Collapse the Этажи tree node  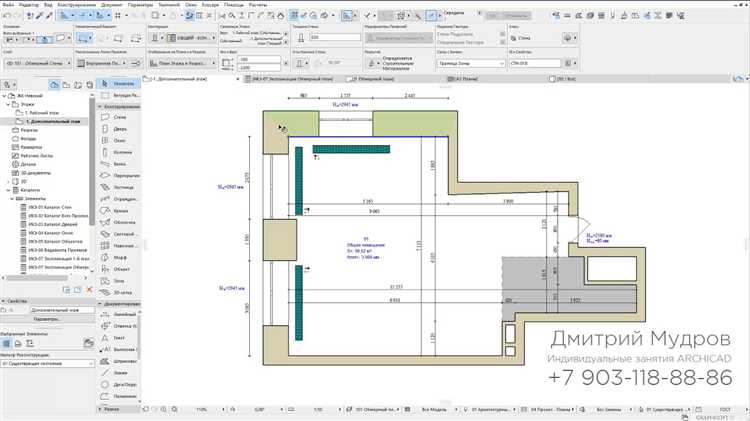(7, 105)
